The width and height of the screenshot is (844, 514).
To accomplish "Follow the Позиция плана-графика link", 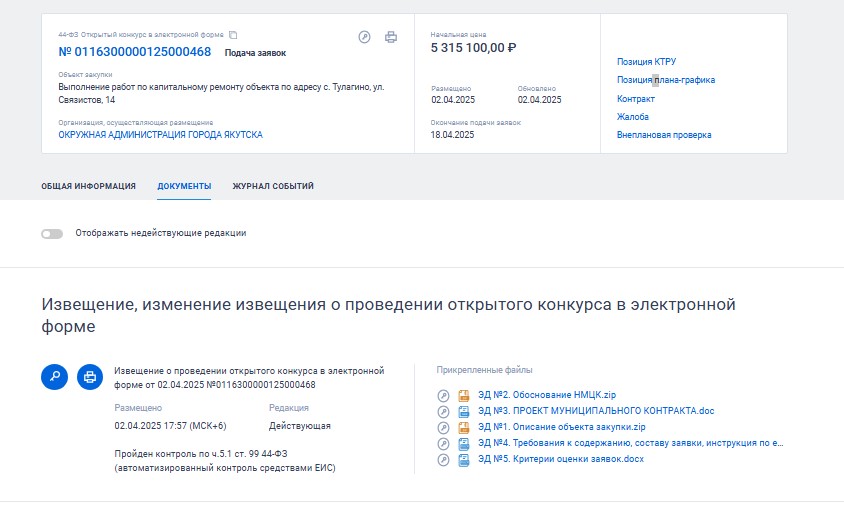I will click(666, 80).
